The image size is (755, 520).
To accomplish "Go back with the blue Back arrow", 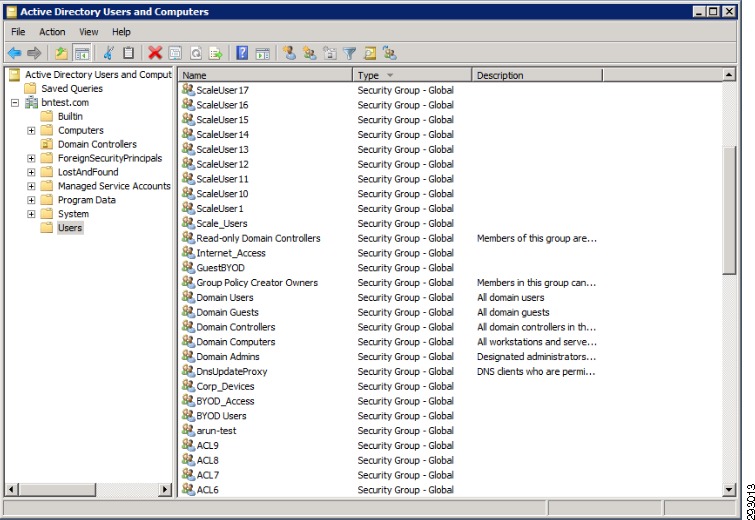I will pyautogui.click(x=14, y=53).
